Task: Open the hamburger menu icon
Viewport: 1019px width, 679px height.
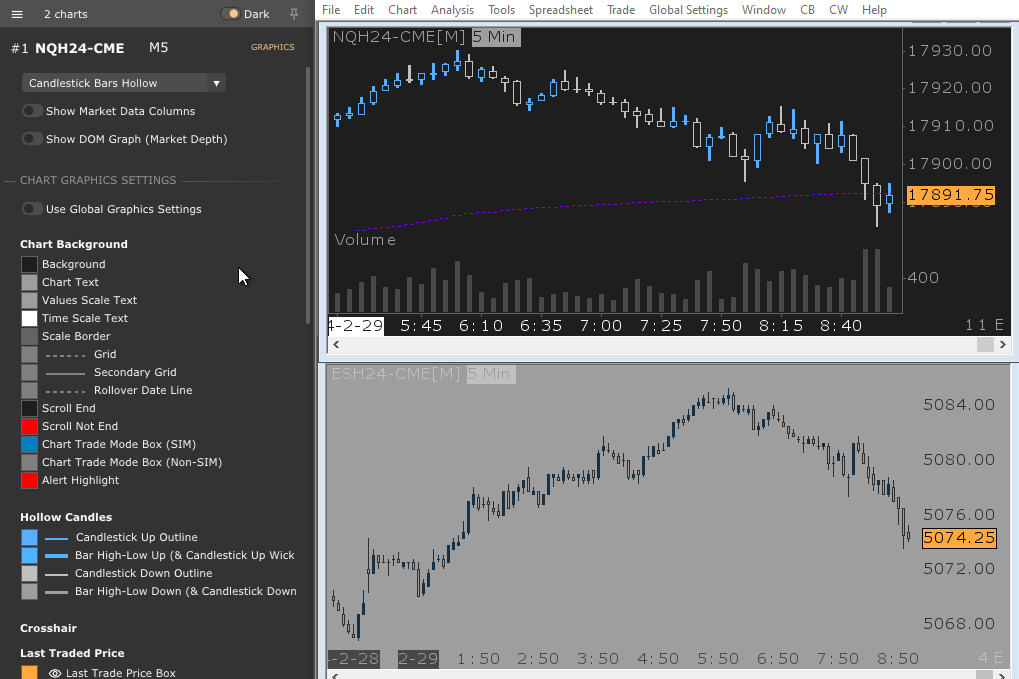Action: pyautogui.click(x=17, y=14)
